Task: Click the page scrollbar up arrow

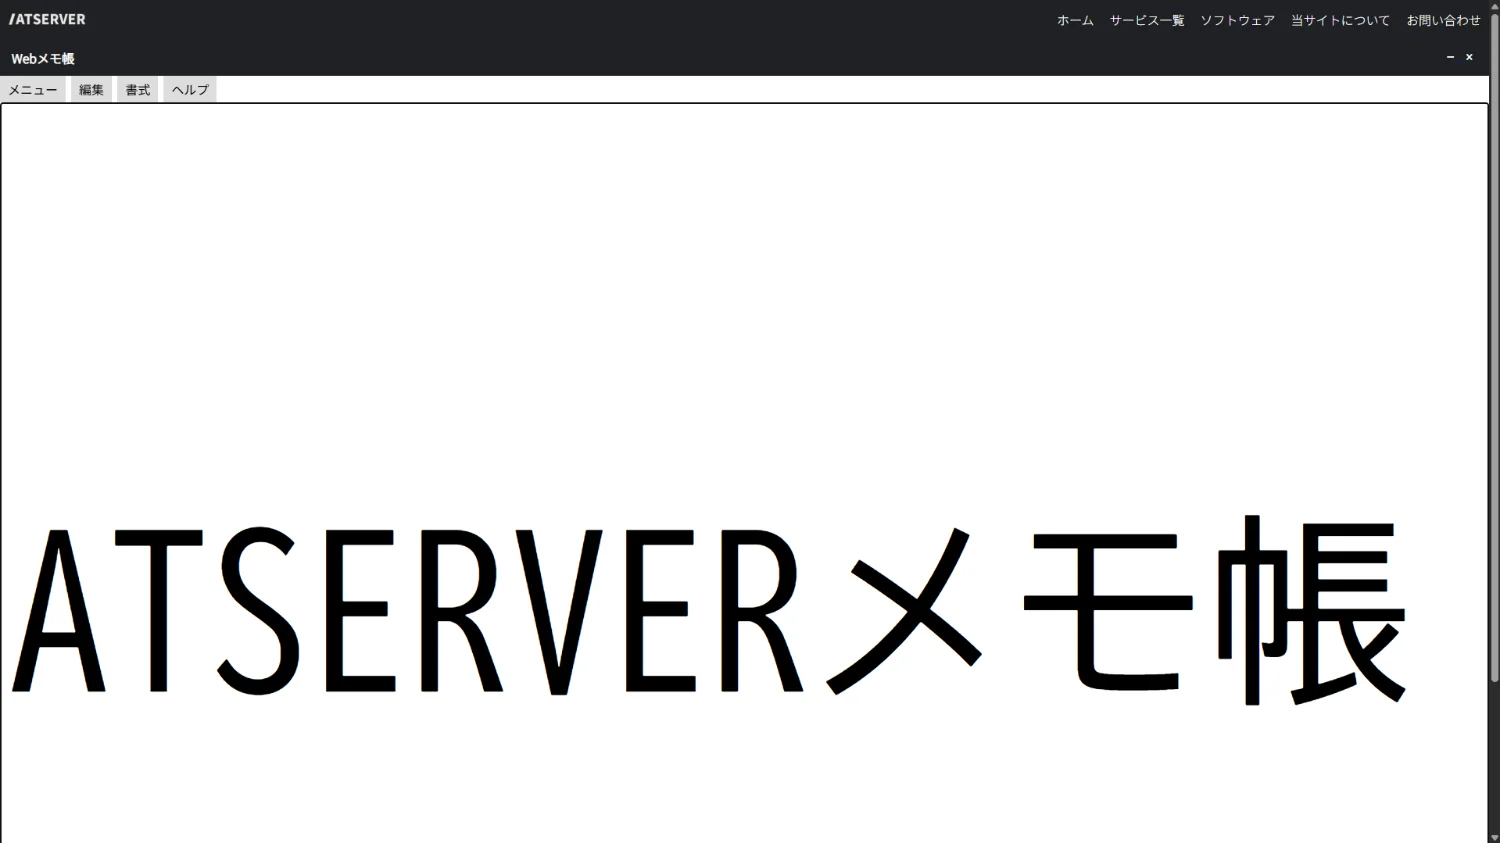Action: point(1494,6)
